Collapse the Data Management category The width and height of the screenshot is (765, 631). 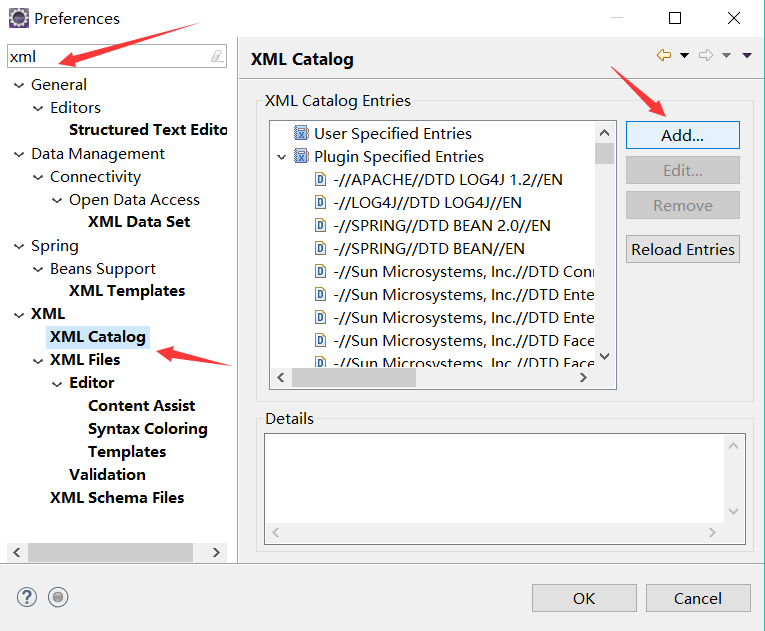click(19, 154)
